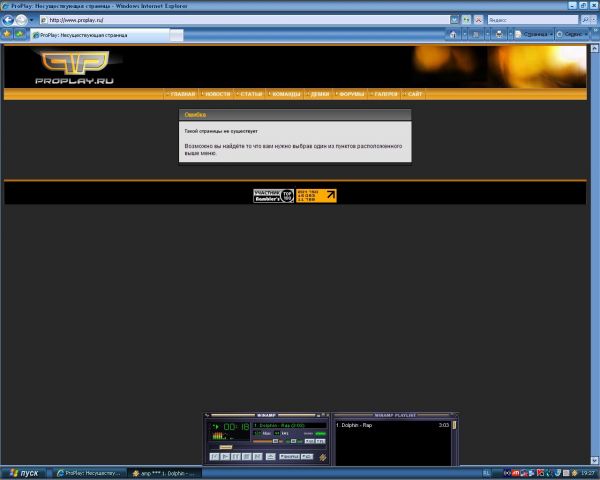Click the magnifier search icon
600x480 pixels.
point(585,20)
